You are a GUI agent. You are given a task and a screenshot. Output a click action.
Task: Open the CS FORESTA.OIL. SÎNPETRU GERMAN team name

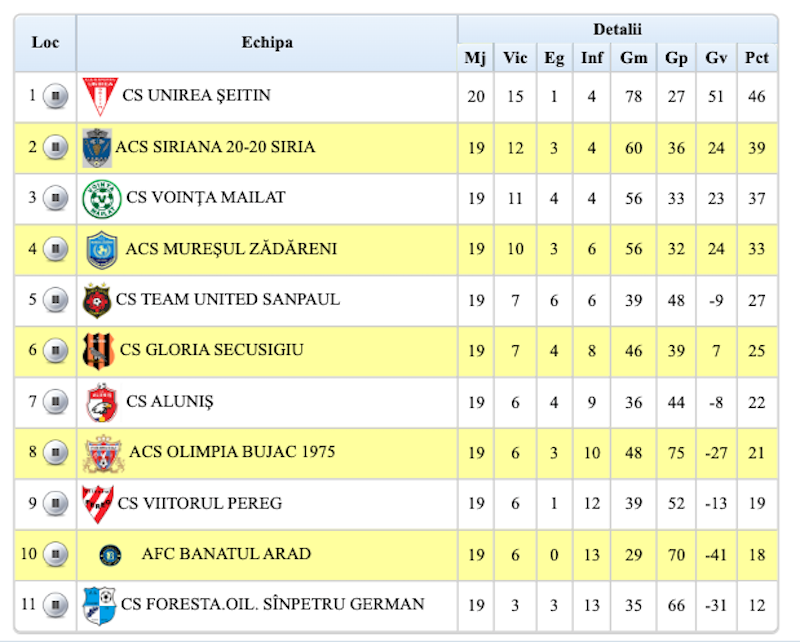272,605
